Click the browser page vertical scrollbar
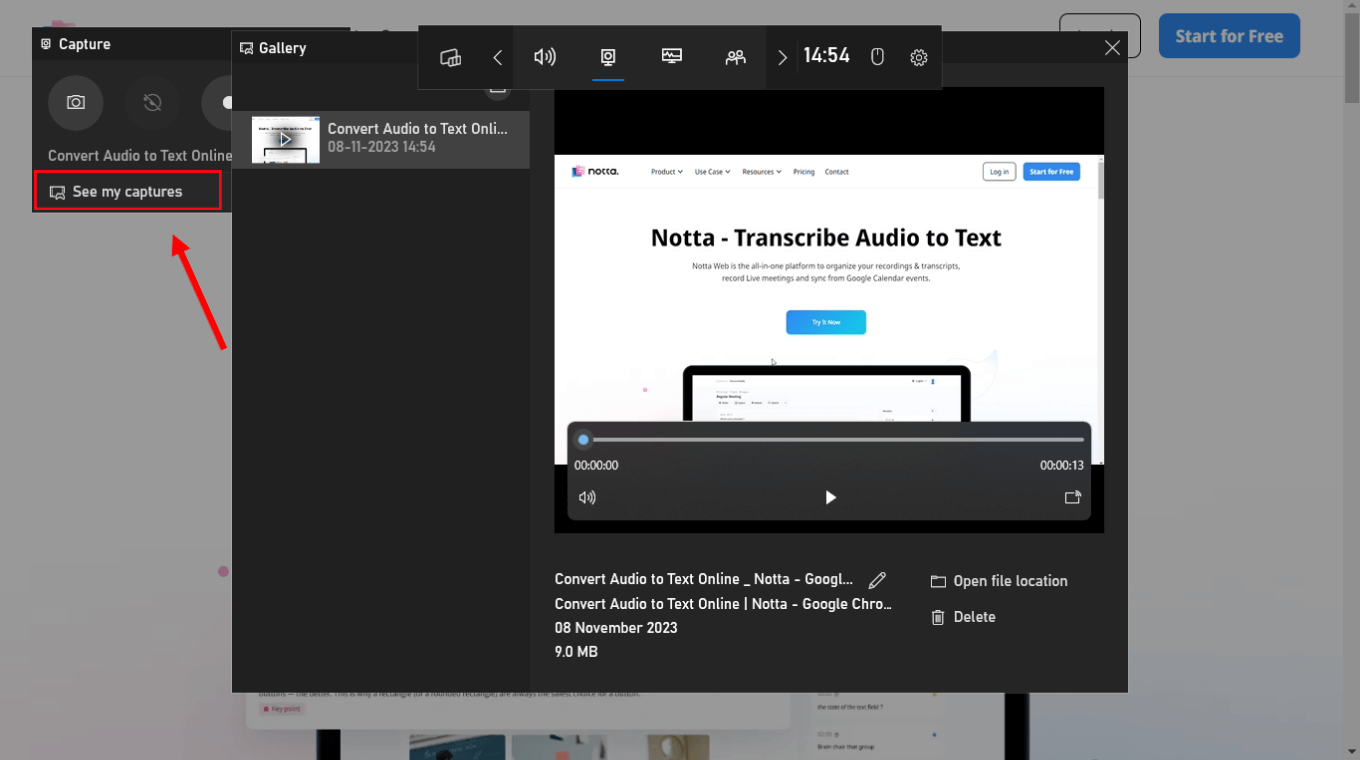 click(x=1351, y=60)
